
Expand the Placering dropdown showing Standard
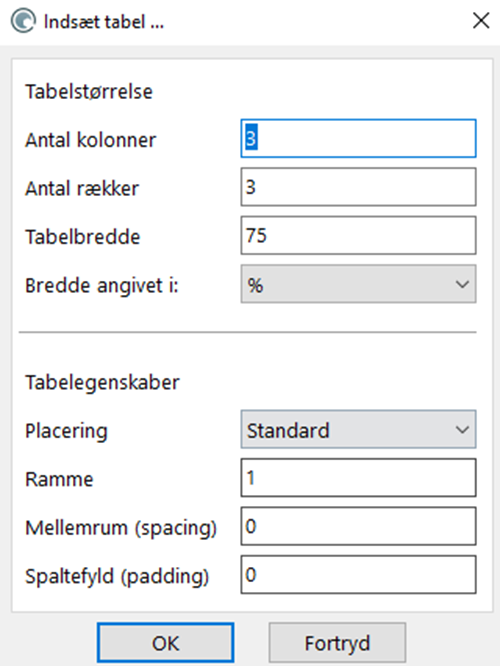pos(358,429)
